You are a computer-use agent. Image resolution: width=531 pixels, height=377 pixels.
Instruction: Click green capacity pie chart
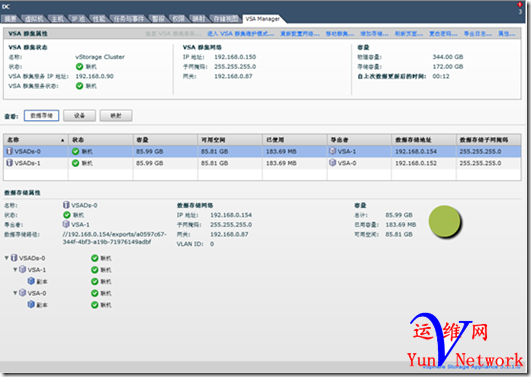[x=445, y=221]
